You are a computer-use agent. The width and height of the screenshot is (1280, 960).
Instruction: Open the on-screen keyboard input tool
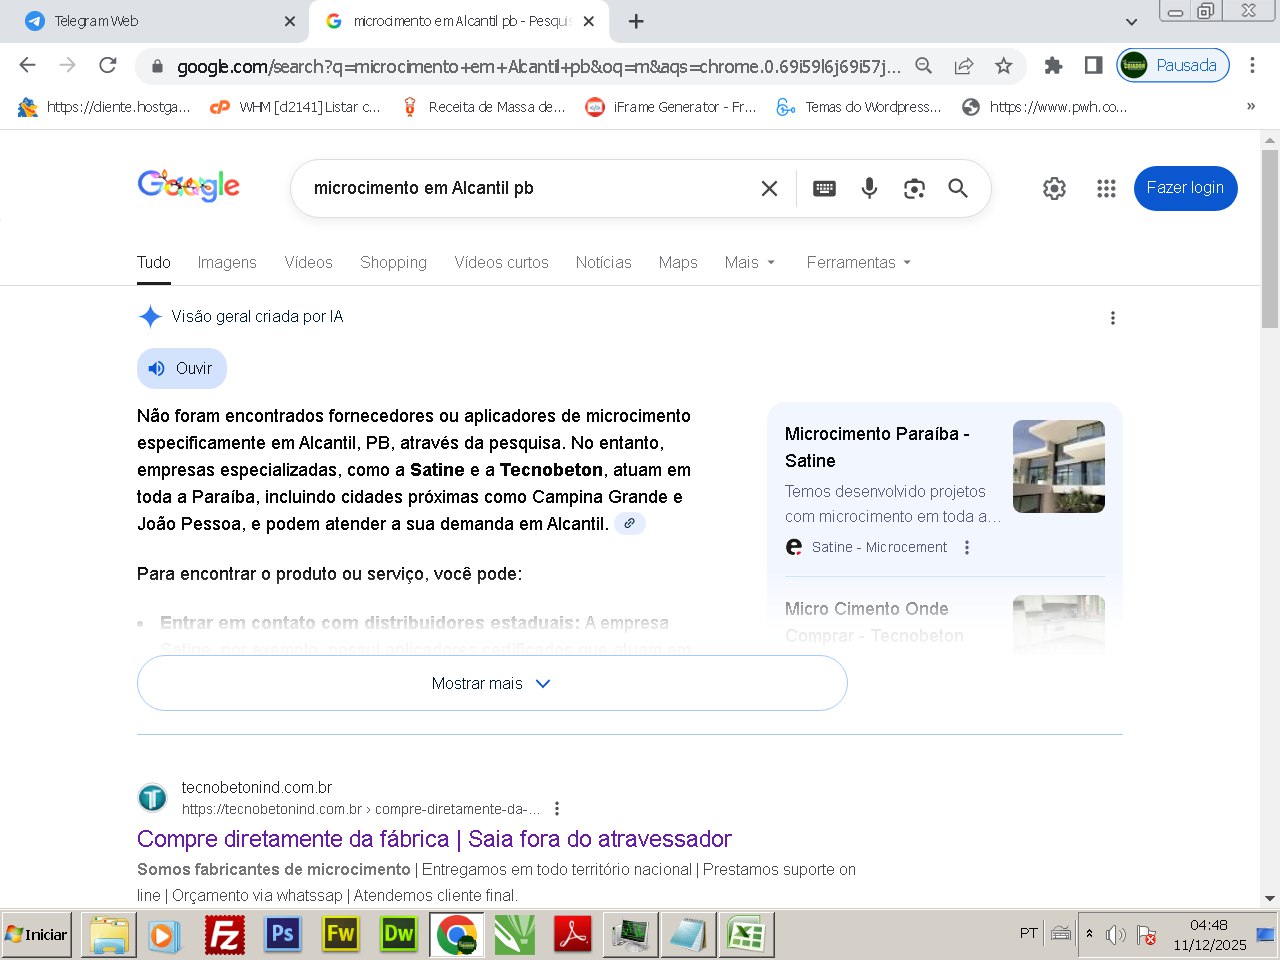click(x=824, y=188)
